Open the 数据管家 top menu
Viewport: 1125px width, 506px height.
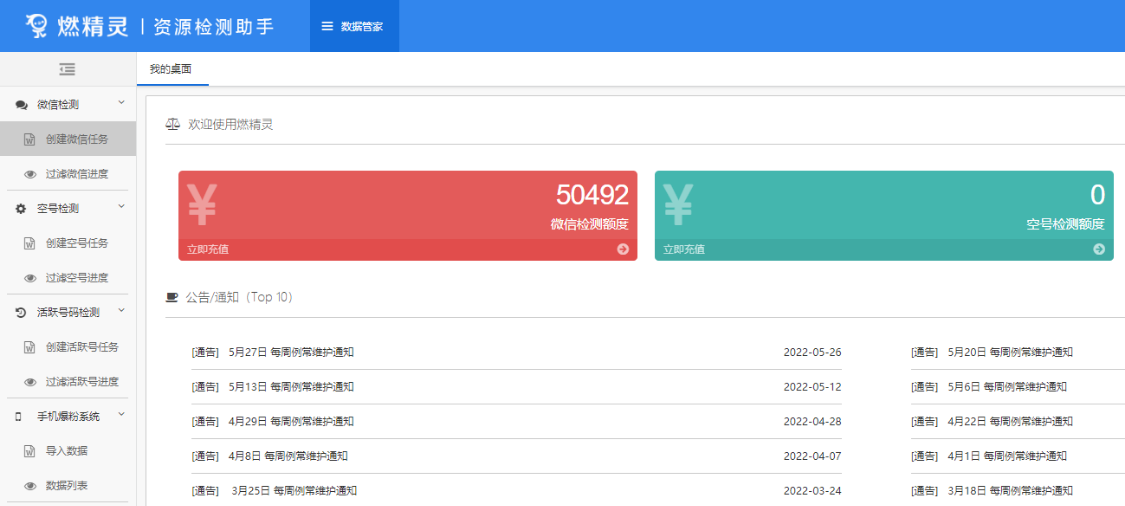click(354, 27)
